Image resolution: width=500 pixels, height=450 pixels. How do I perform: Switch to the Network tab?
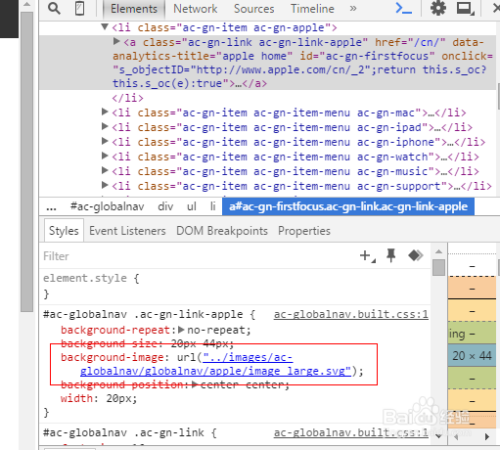click(x=195, y=9)
